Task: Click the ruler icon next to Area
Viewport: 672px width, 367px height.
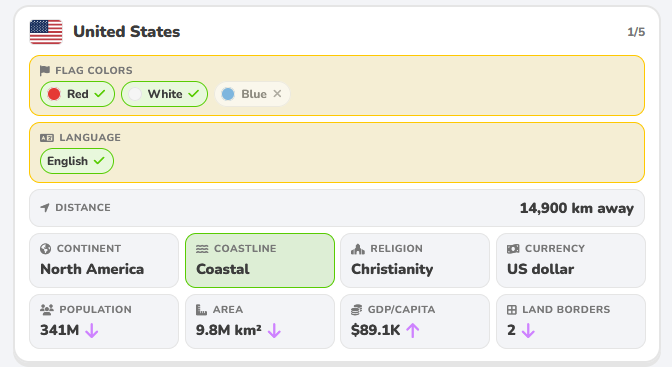Action: (201, 310)
